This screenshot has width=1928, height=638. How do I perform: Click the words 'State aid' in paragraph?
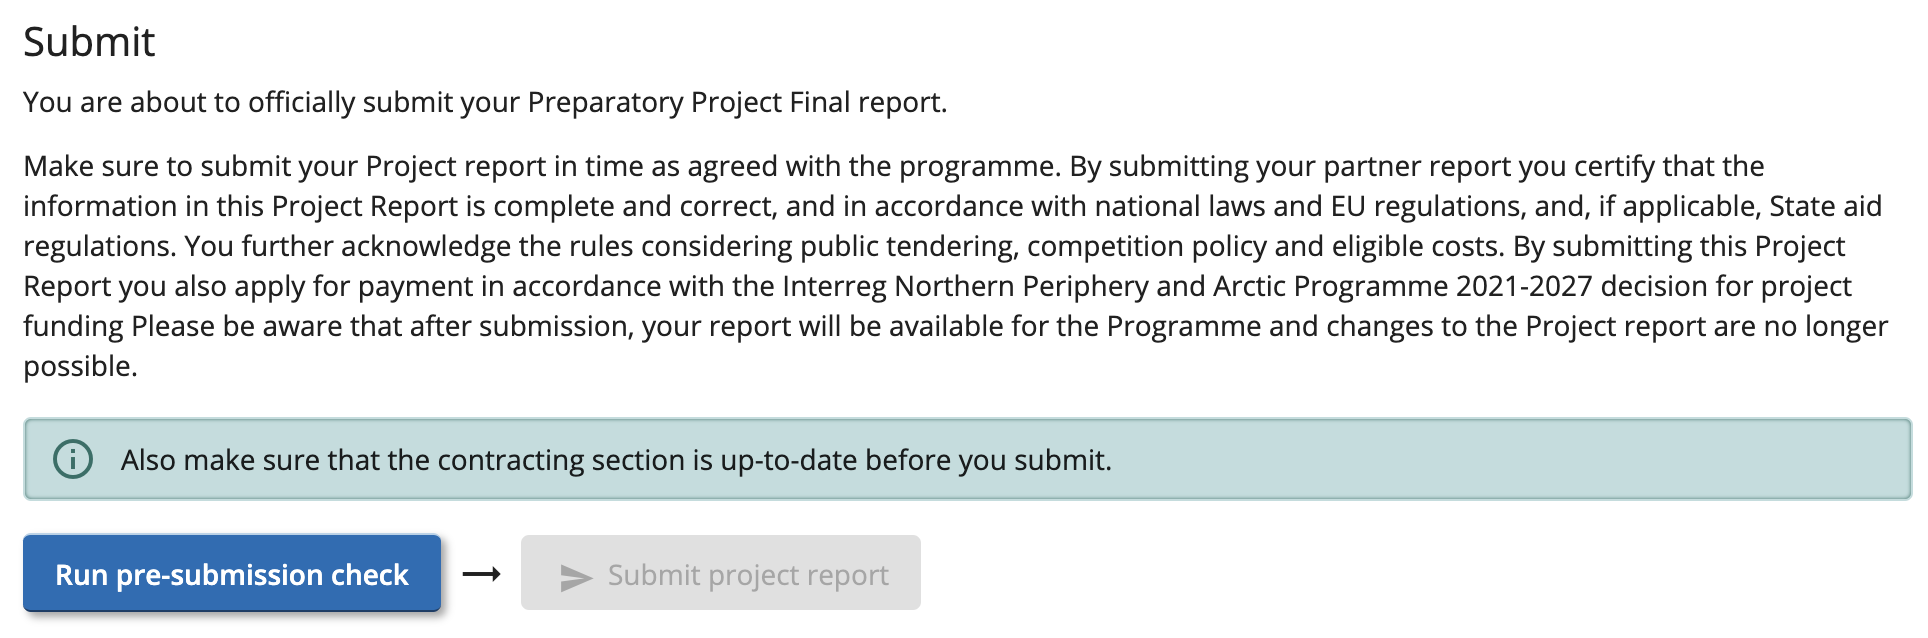pyautogui.click(x=1825, y=206)
